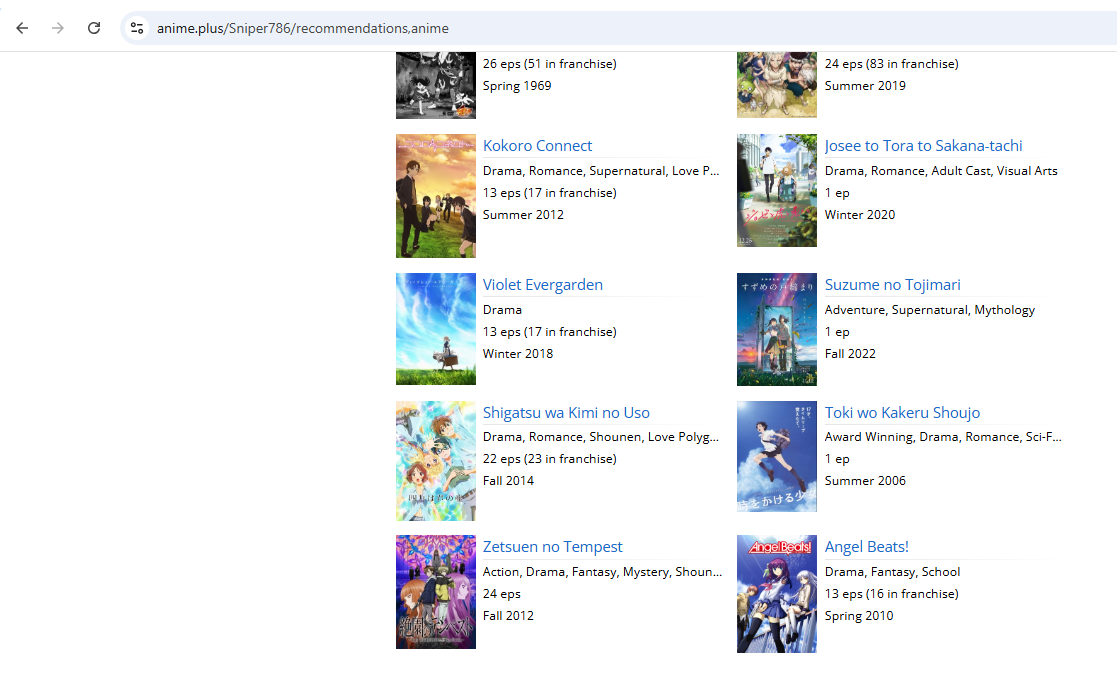Image resolution: width=1117 pixels, height=683 pixels.
Task: Click the Summer 2019 anime poster thumbnail
Action: 776,84
